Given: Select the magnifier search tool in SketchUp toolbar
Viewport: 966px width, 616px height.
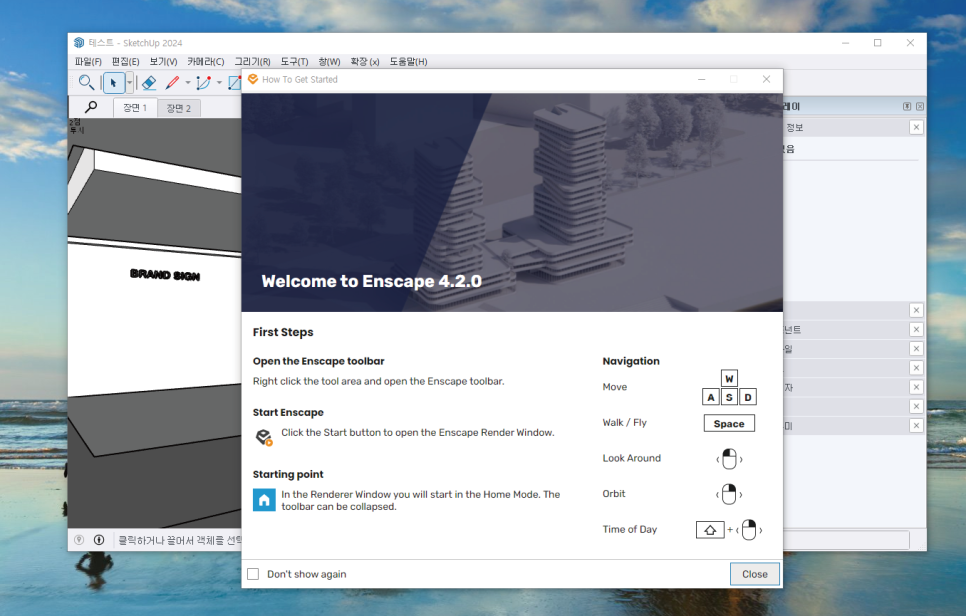Looking at the screenshot, I should pos(86,82).
